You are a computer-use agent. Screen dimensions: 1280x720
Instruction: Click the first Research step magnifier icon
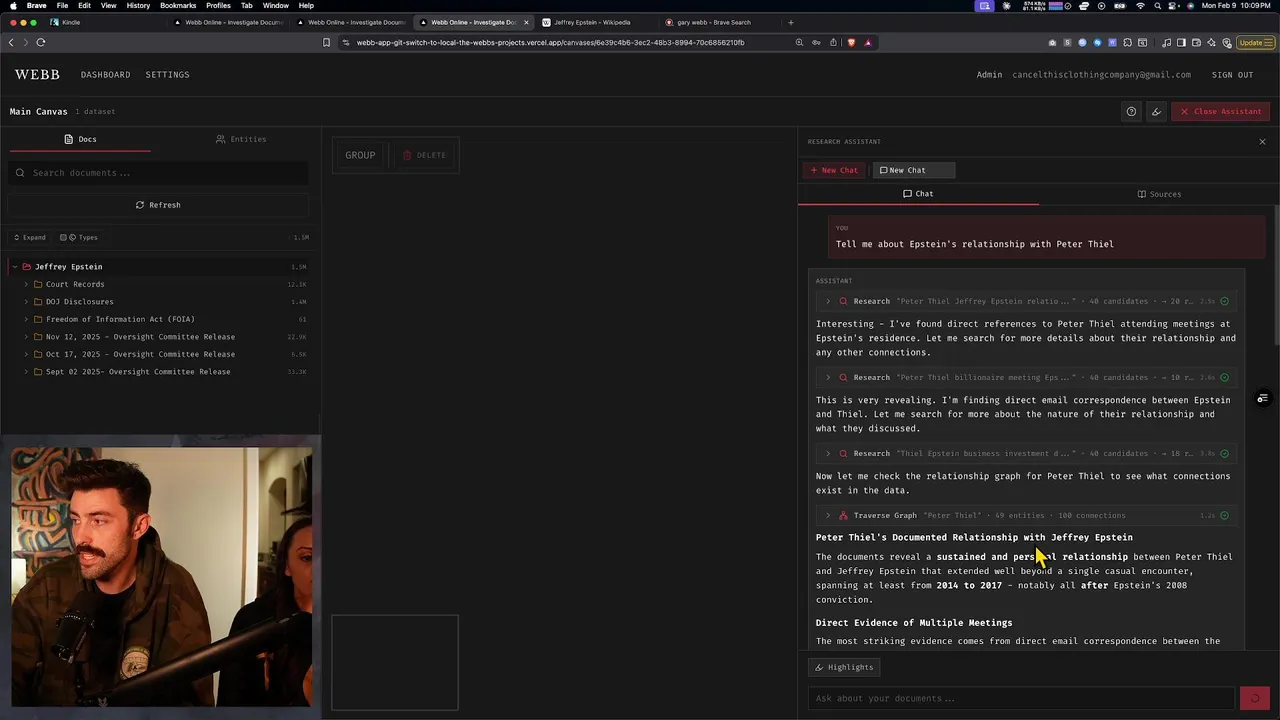click(843, 301)
